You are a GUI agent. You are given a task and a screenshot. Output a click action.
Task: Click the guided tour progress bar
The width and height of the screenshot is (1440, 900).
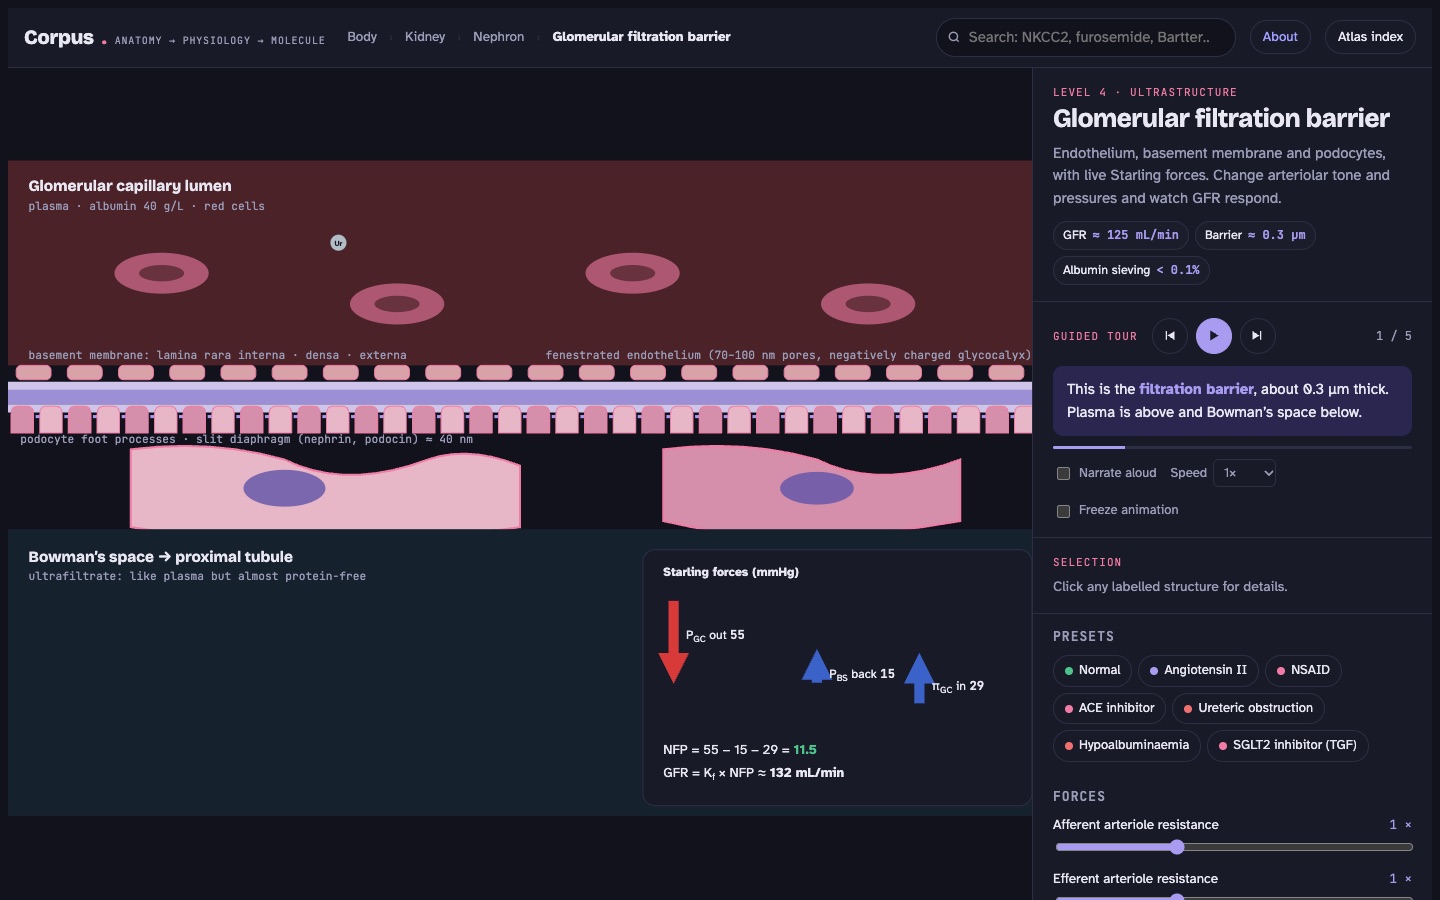[1232, 447]
